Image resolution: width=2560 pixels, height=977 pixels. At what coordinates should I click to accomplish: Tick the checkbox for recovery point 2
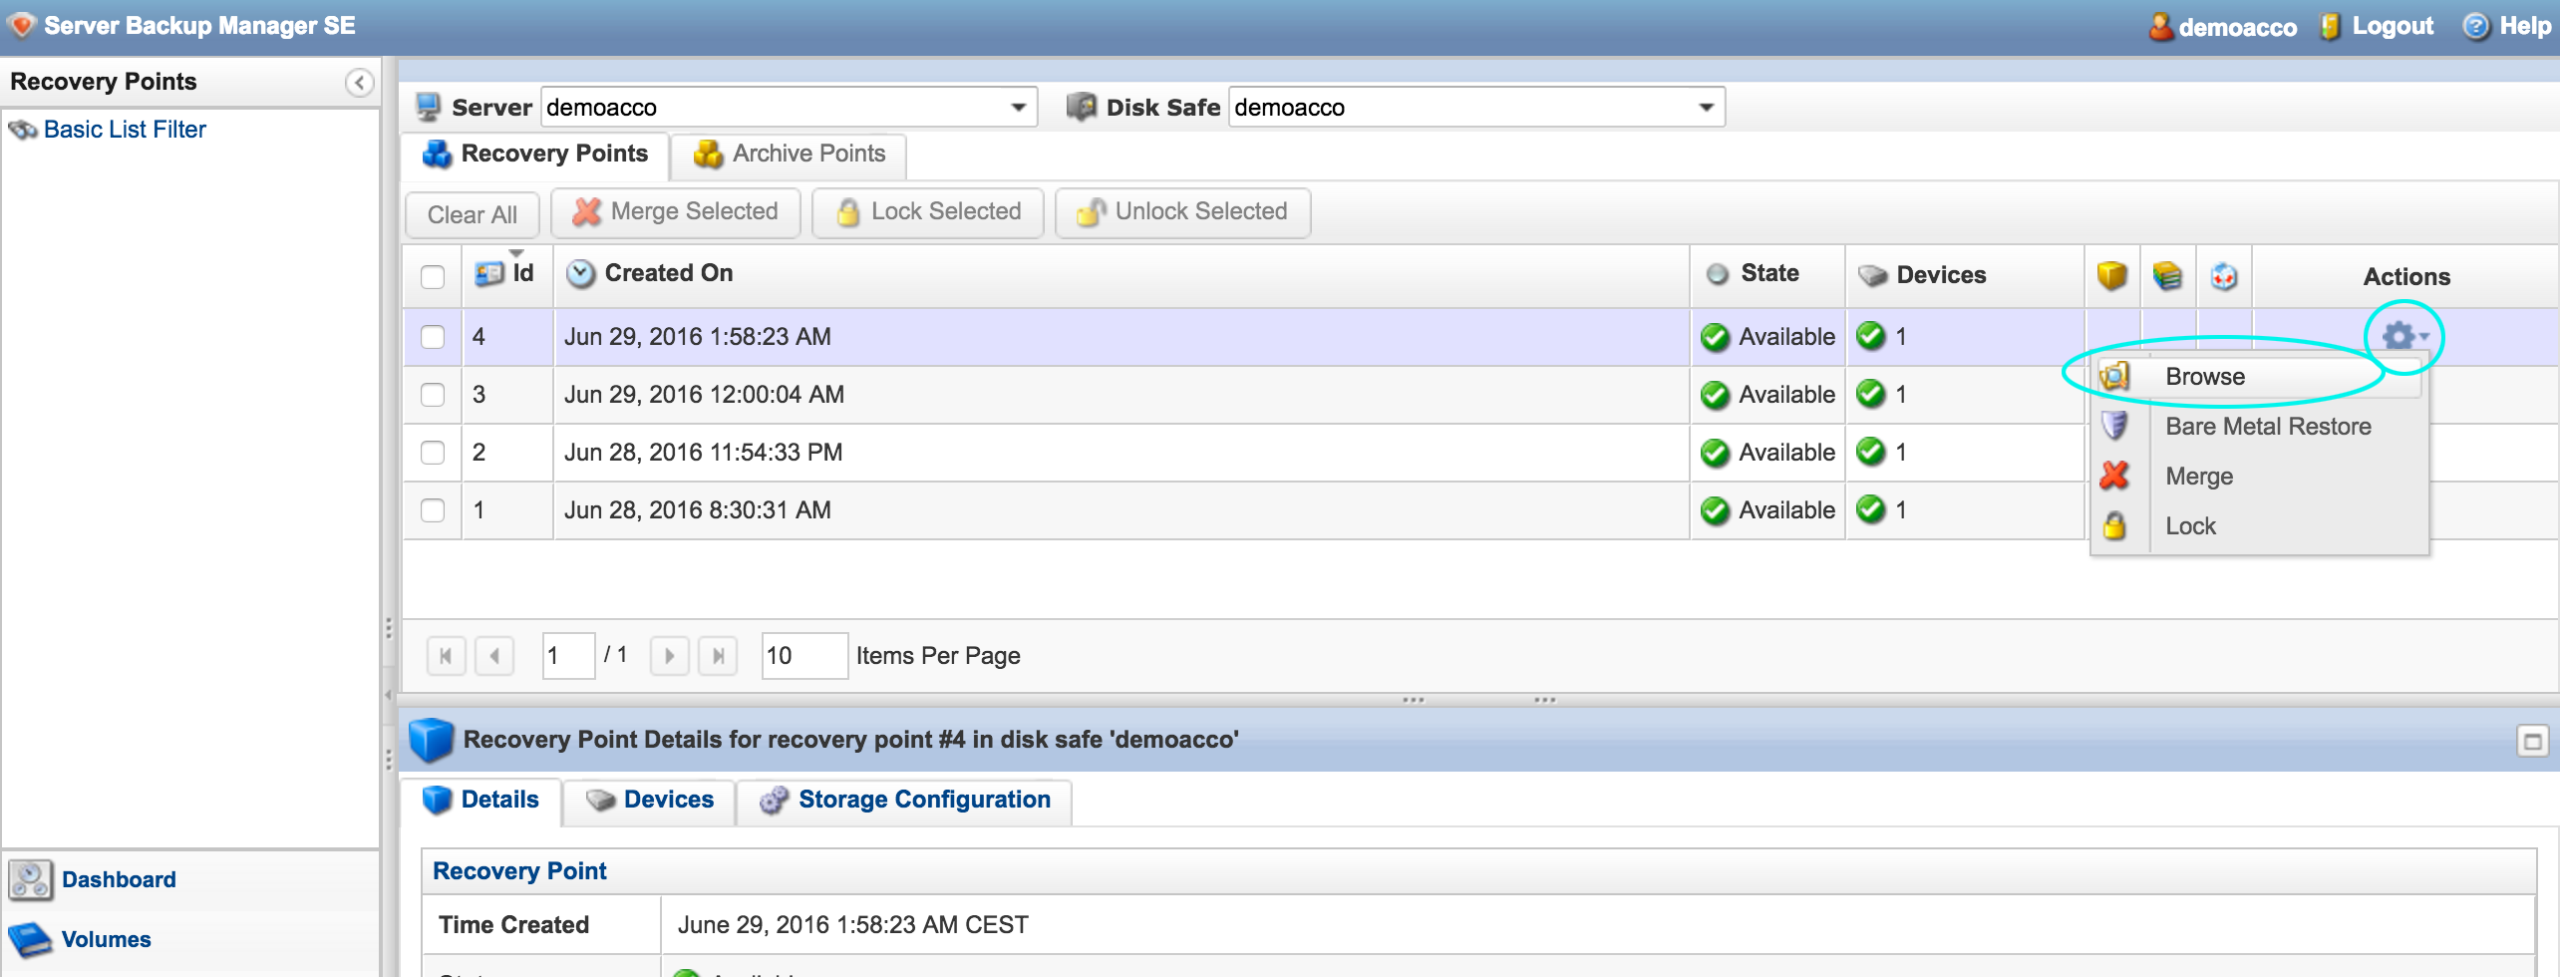433,452
